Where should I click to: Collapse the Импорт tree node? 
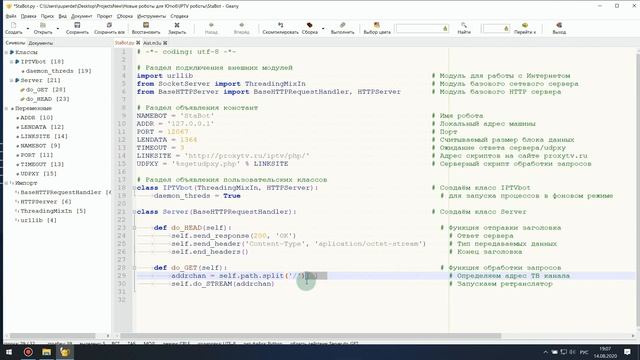[7, 183]
